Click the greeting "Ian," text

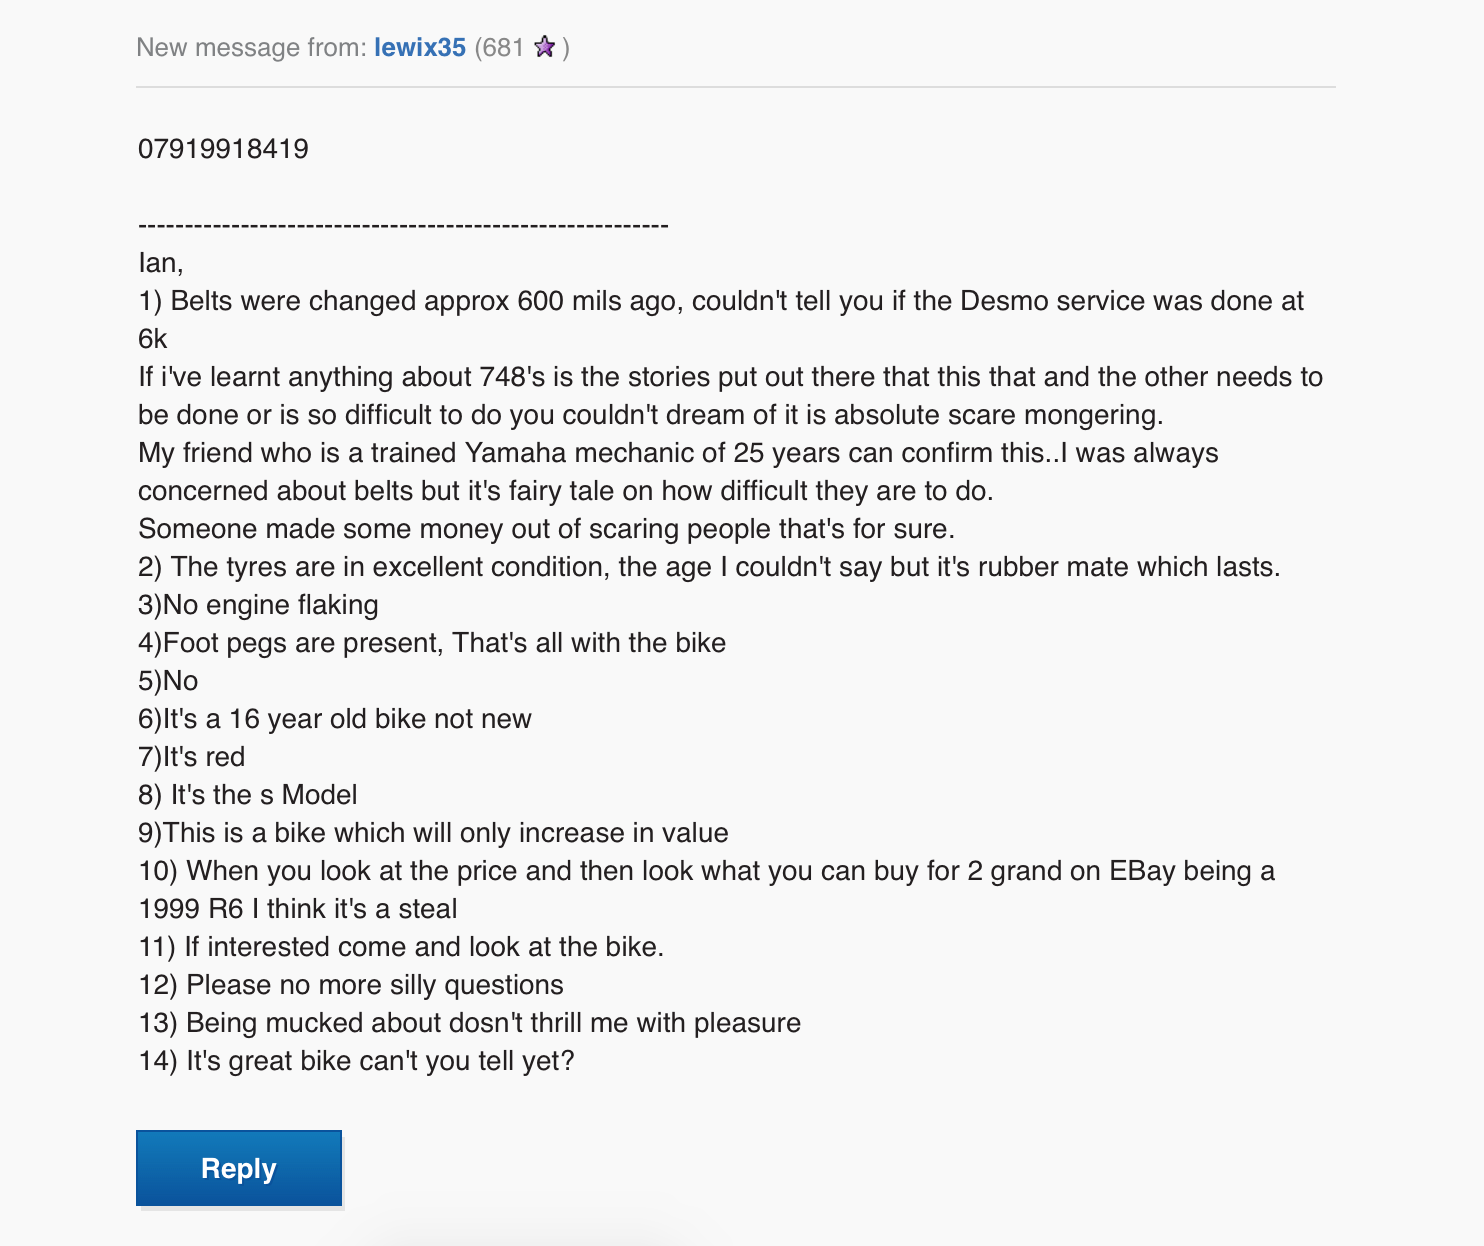[x=160, y=263]
